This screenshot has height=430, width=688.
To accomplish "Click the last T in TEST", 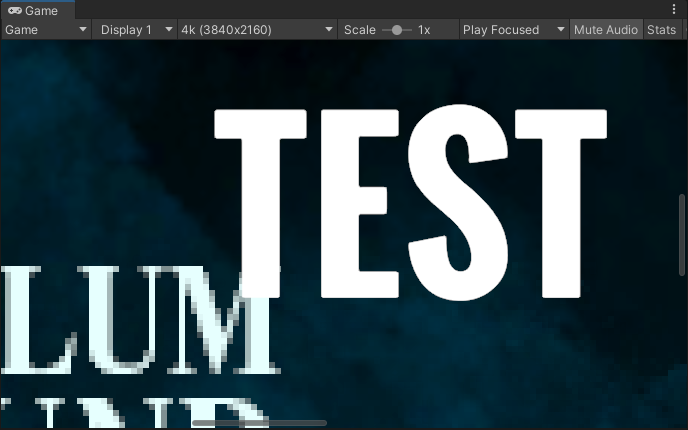I will point(559,200).
